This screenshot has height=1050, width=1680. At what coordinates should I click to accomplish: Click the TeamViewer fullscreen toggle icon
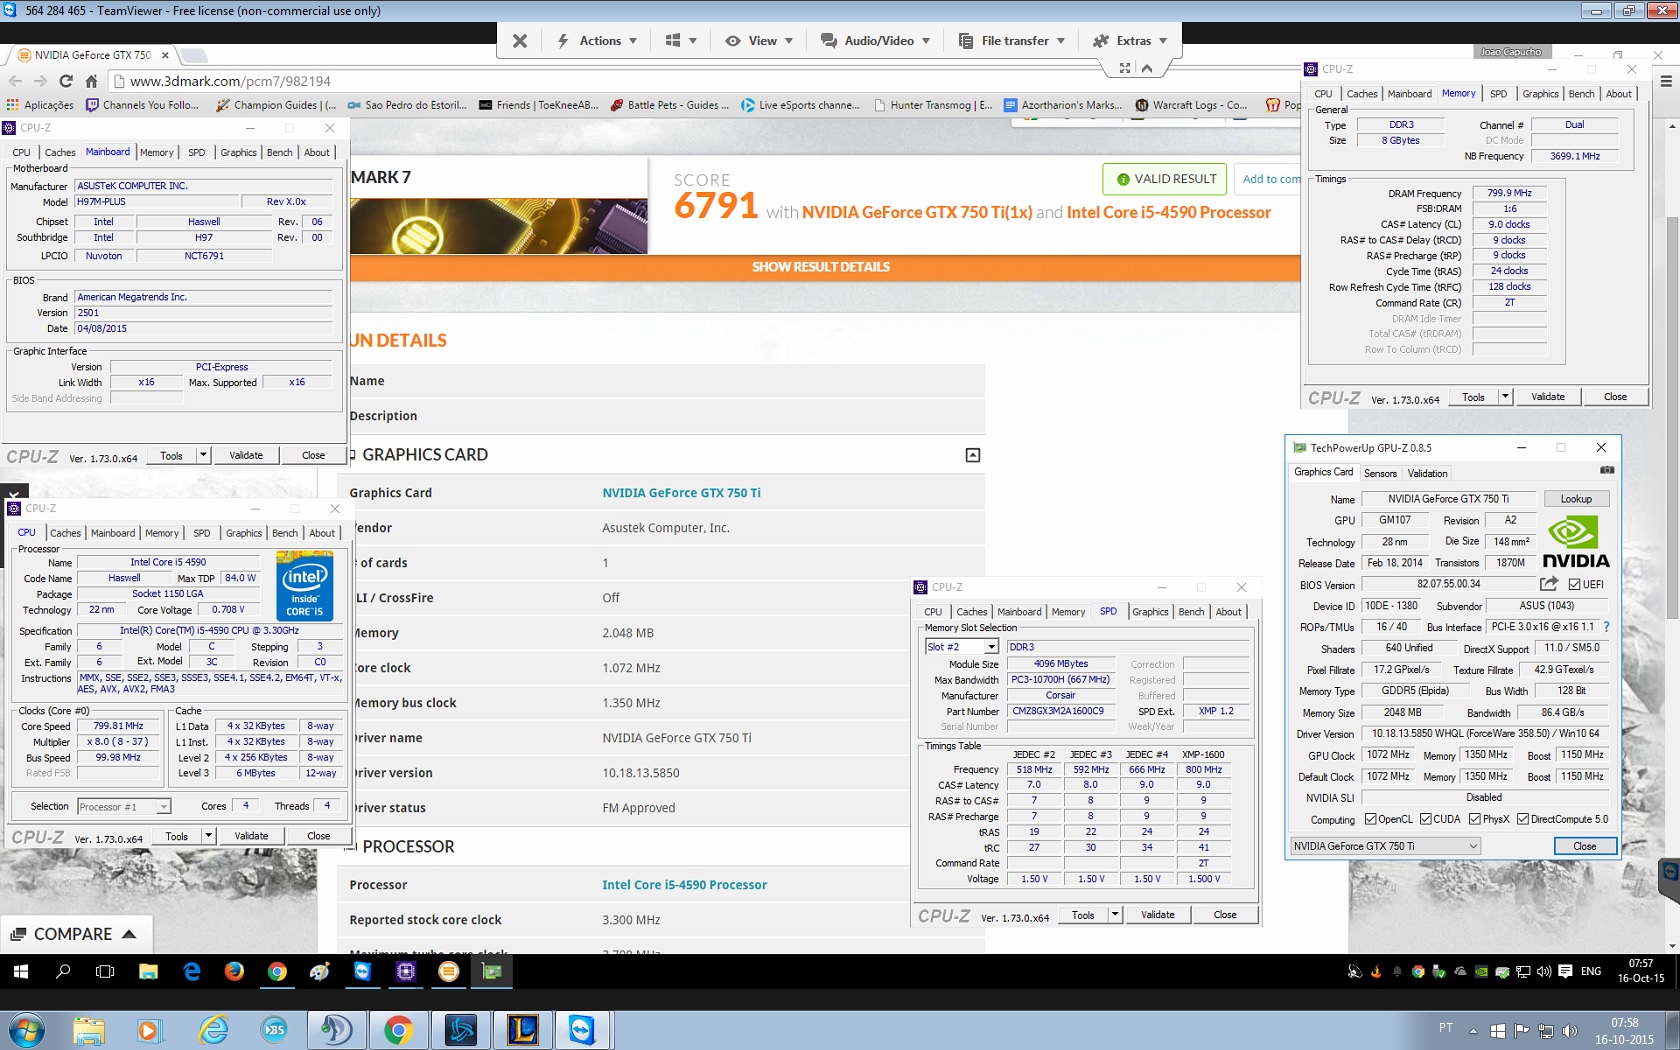(x=1125, y=68)
